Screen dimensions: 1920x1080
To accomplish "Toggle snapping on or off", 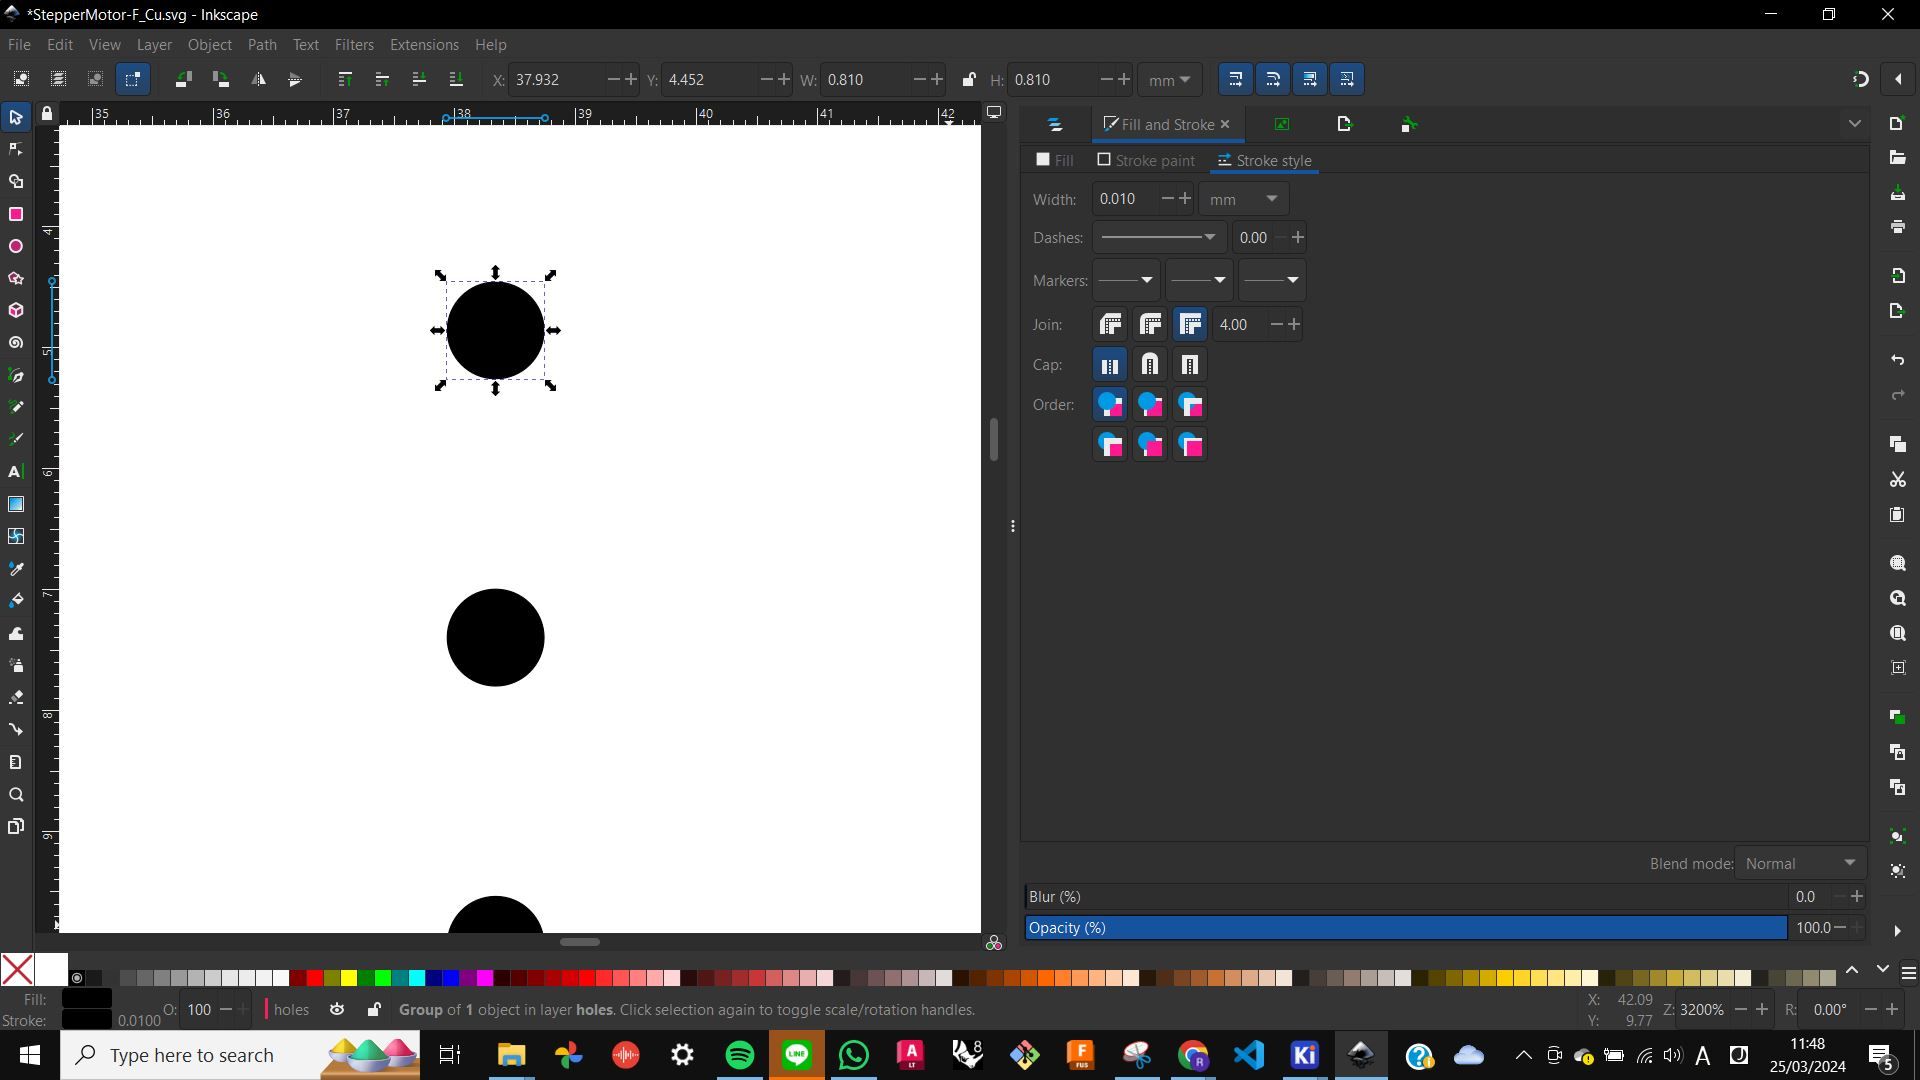I will pos(1860,79).
